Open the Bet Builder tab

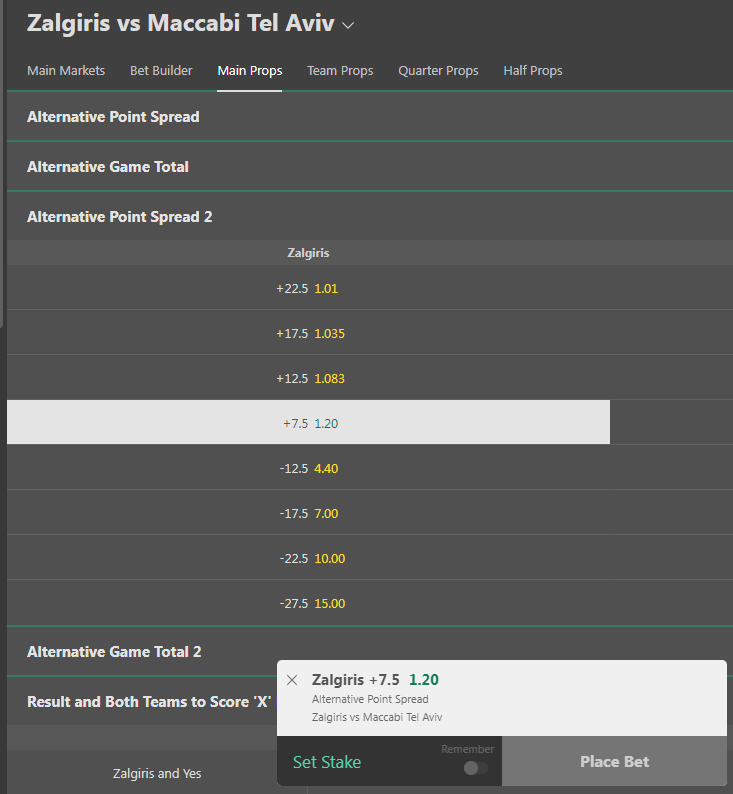[x=161, y=71]
